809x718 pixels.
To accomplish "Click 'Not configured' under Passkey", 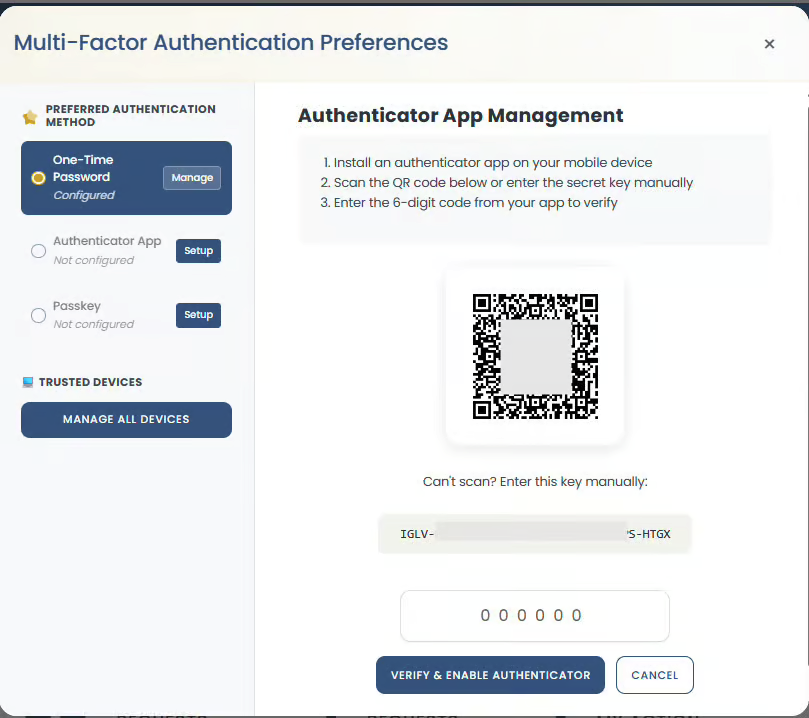I will [x=93, y=324].
